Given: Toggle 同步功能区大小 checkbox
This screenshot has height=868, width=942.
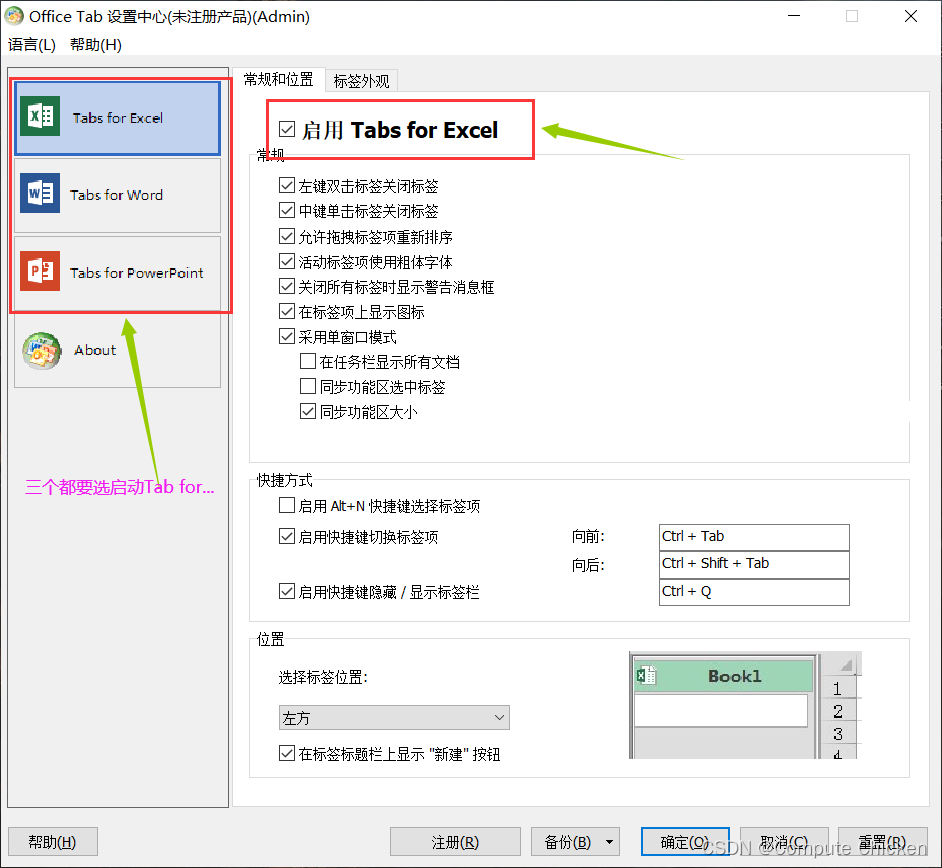Looking at the screenshot, I should [x=308, y=411].
